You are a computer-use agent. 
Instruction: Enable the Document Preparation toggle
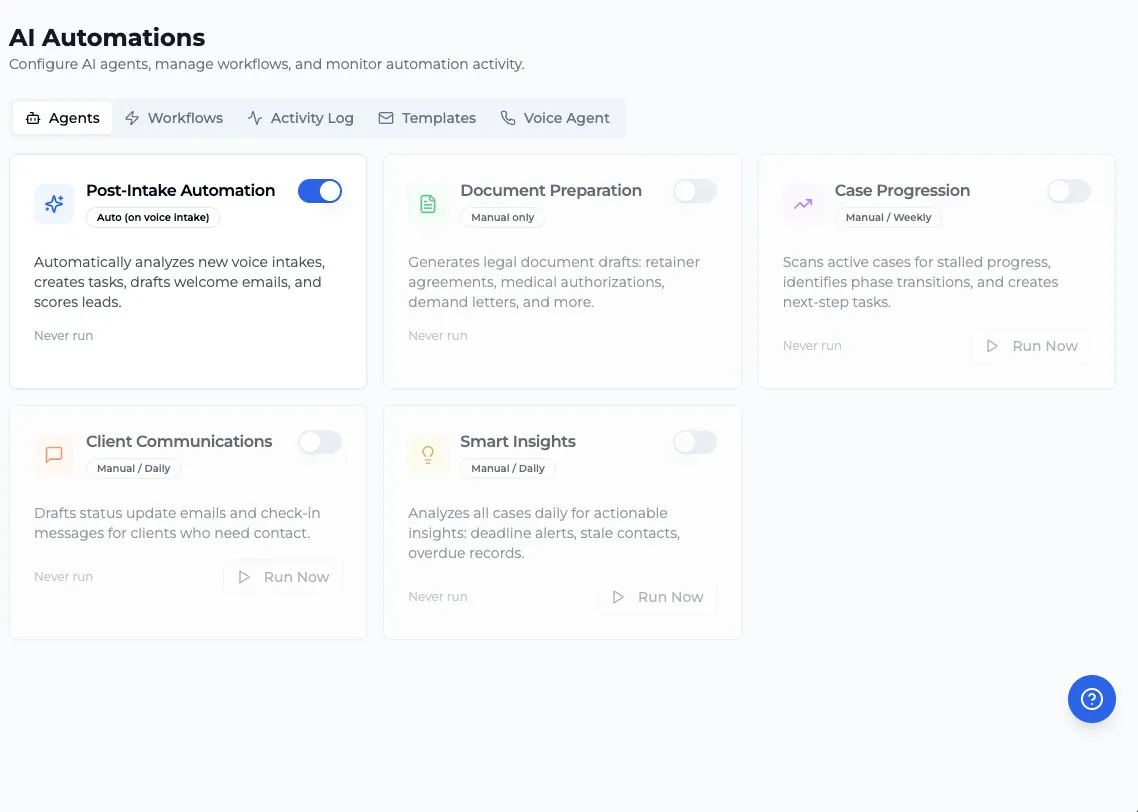695,191
